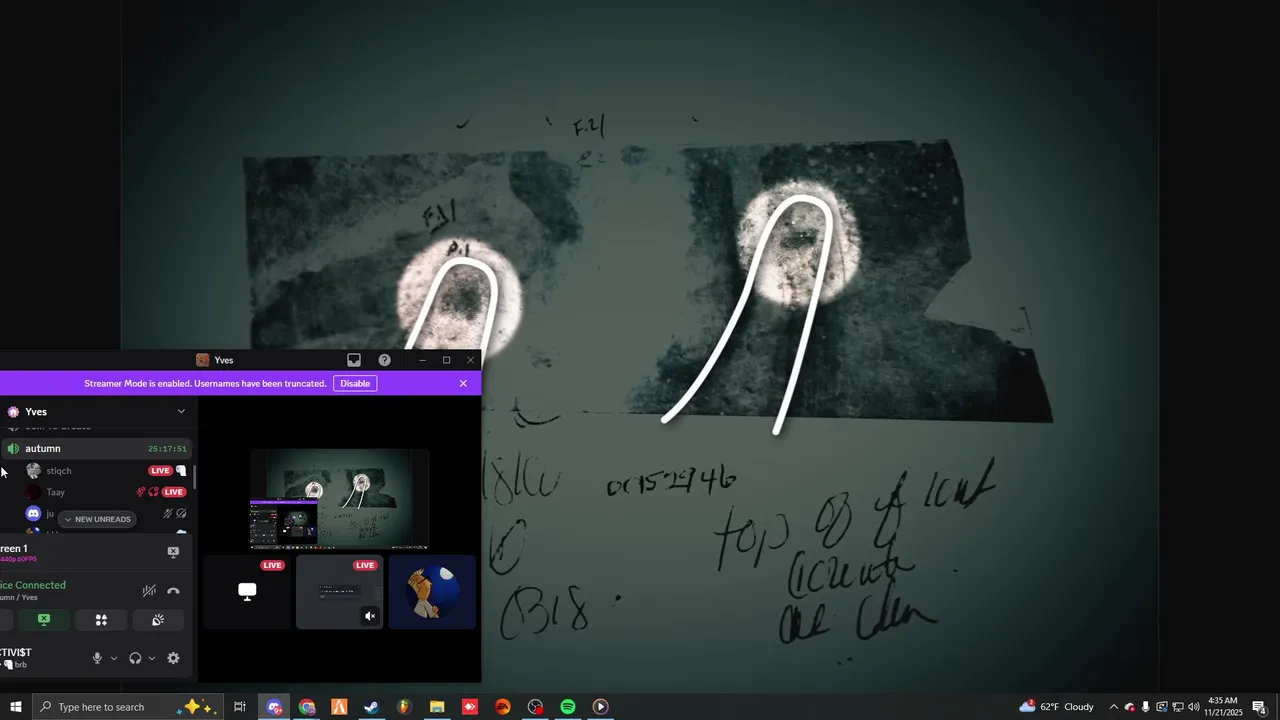Click the microphone tray icon
The height and width of the screenshot is (720, 1280).
(1145, 707)
